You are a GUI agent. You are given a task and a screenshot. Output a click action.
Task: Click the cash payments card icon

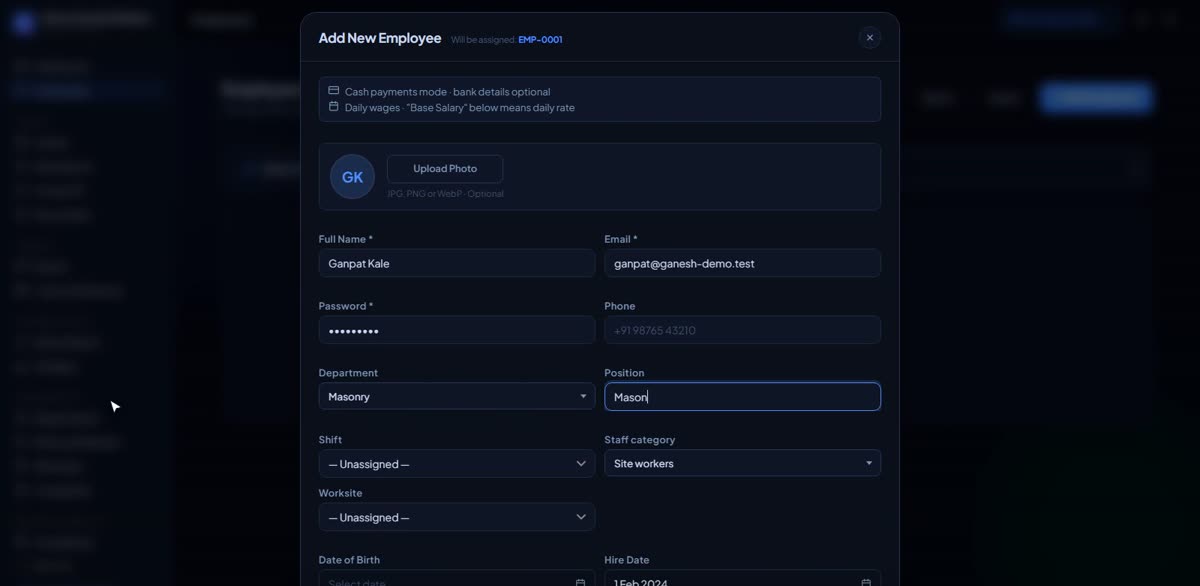click(x=334, y=91)
